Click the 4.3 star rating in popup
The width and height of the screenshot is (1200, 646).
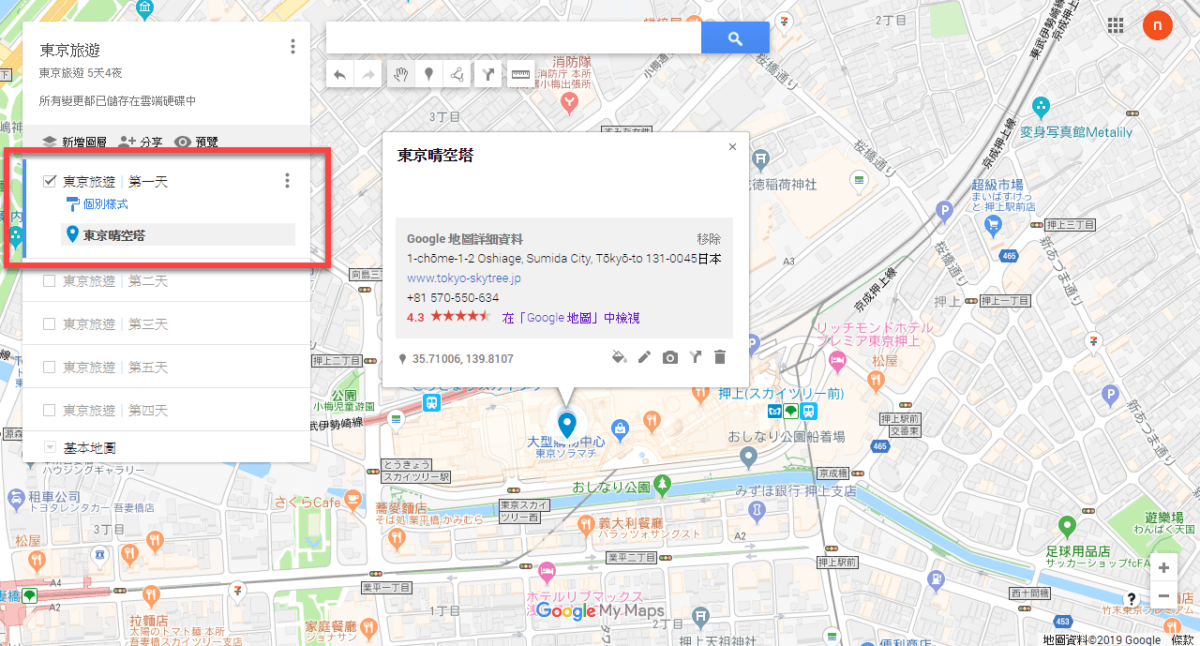click(x=448, y=317)
